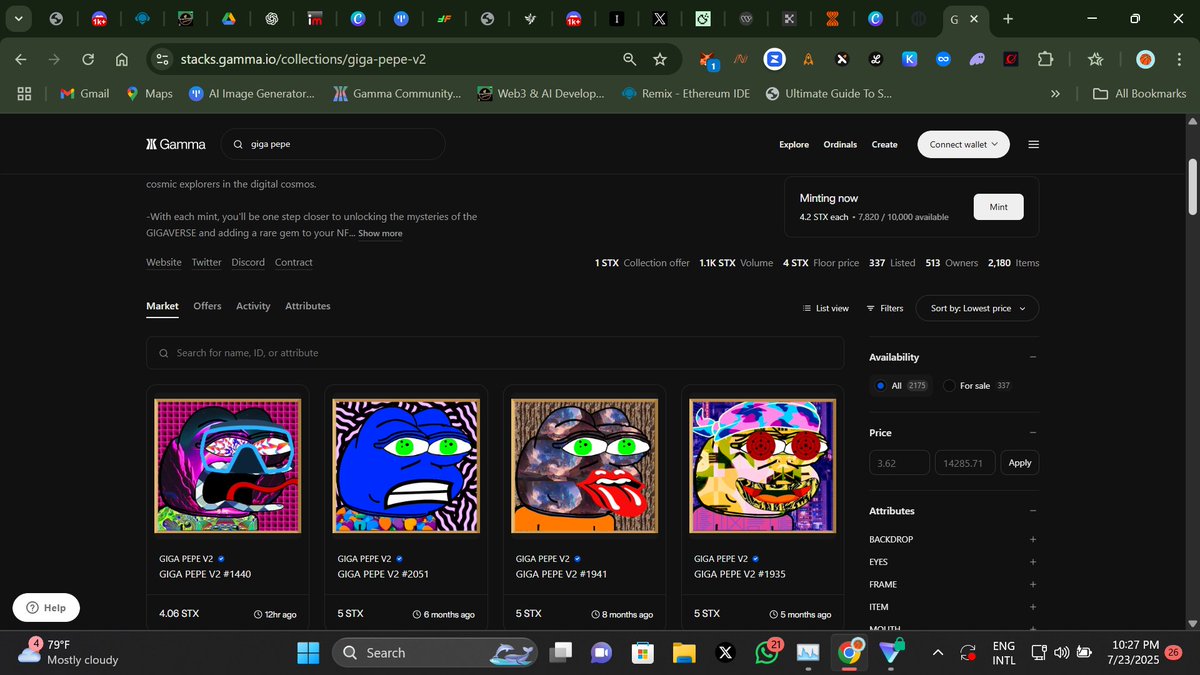Click the Windows Start button
This screenshot has height=675, width=1200.
point(308,653)
